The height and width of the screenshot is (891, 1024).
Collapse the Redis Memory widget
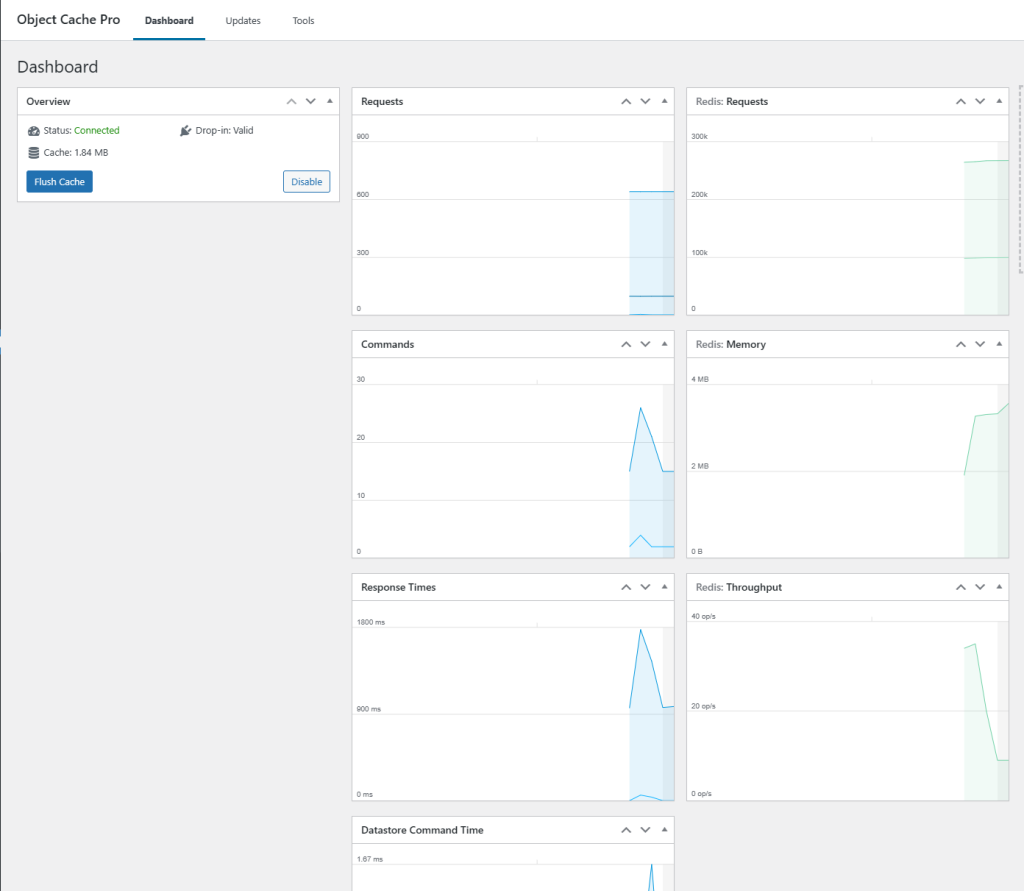tap(999, 344)
